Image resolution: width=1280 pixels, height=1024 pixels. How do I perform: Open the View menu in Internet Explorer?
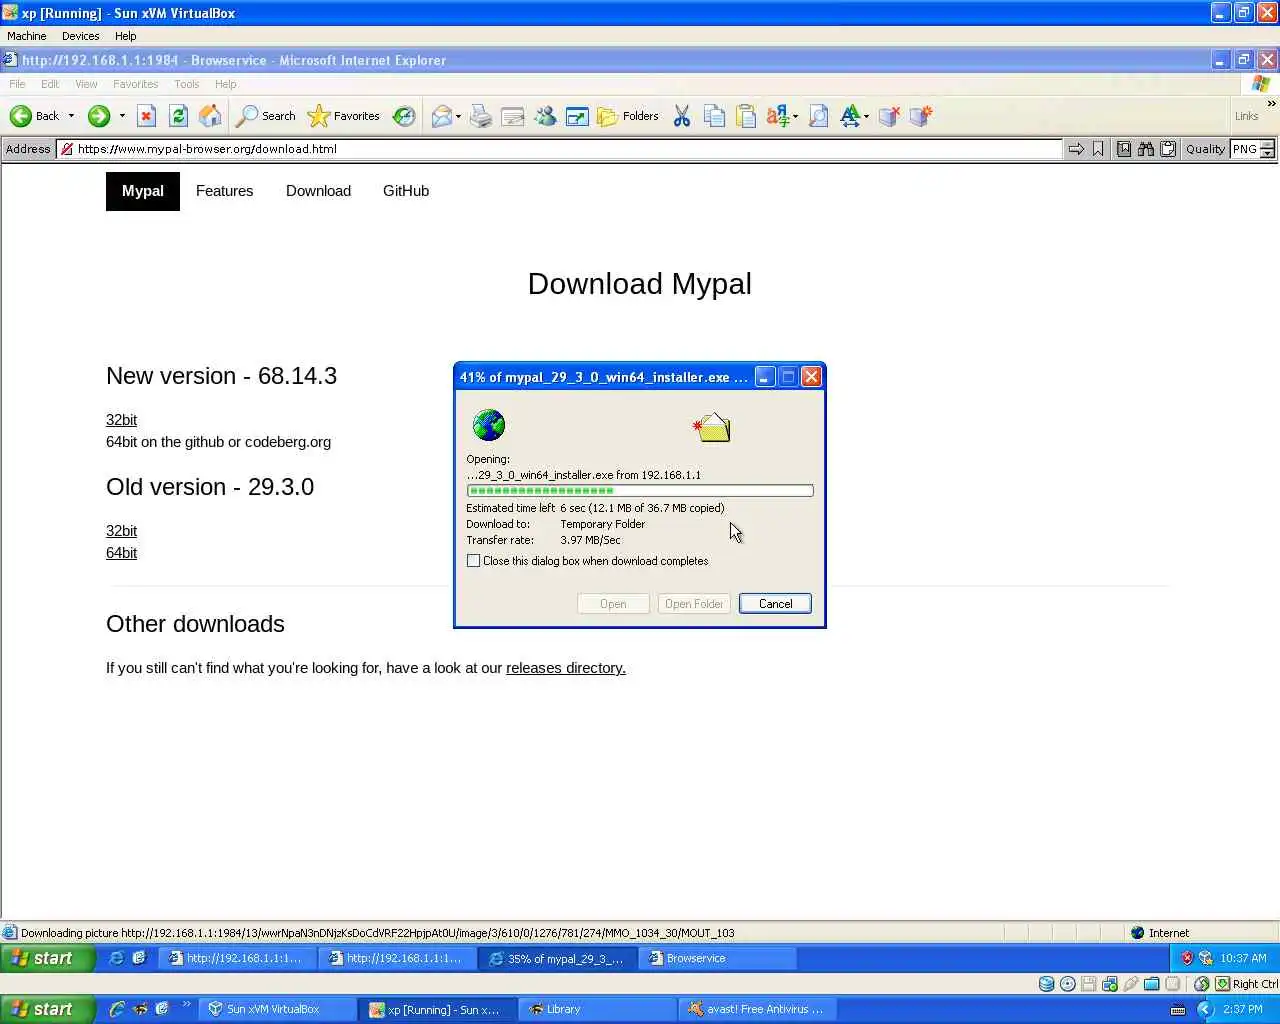coord(86,84)
